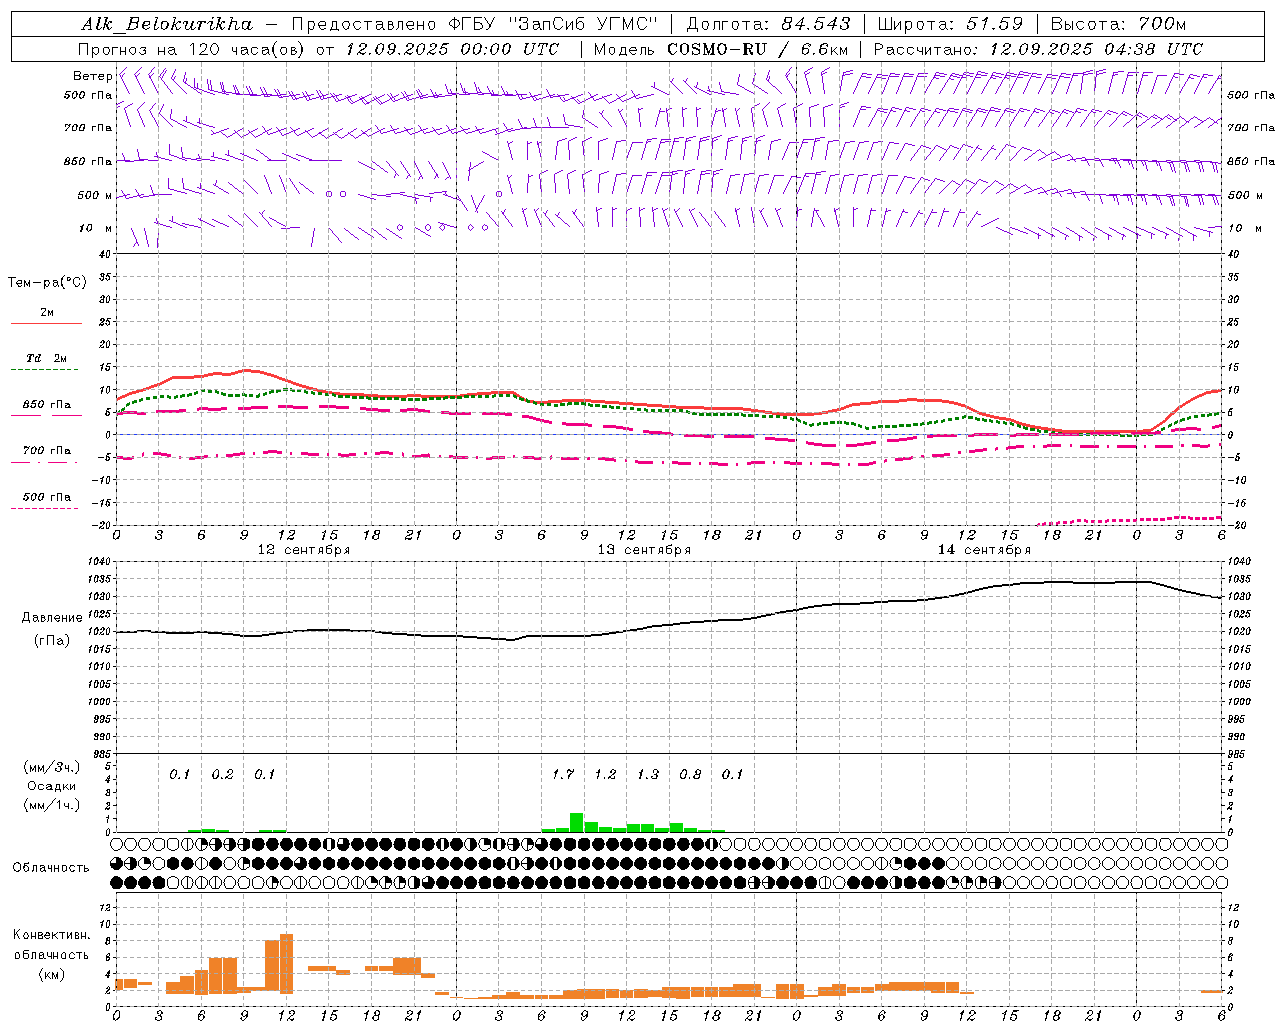1280x1024 pixels.
Task: Click the (гПа) unit label under Давление
Action: pos(52,640)
